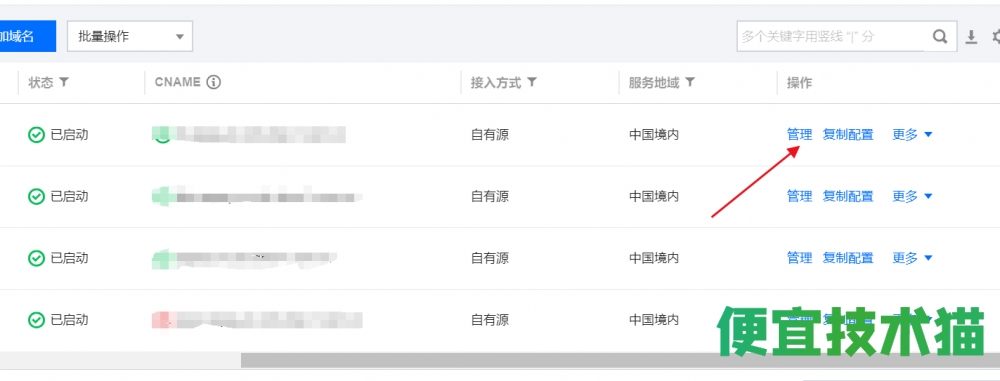Viewport: 1000px width, 381px height.
Task: Open settings gear icon at top right
Action: coord(996,37)
